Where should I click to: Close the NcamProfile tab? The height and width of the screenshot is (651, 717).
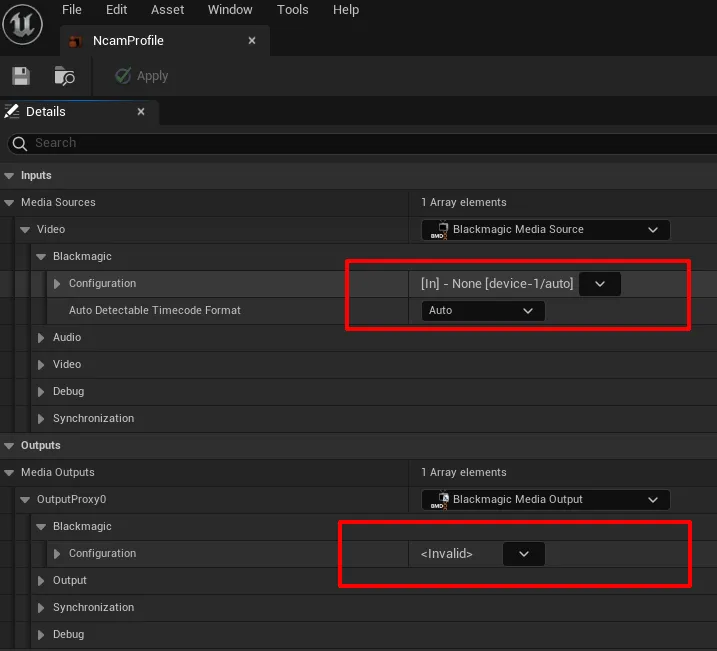point(251,41)
